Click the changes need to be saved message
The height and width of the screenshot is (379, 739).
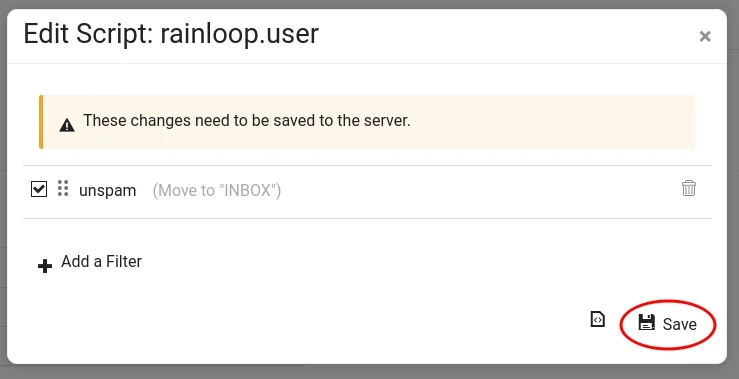[x=247, y=121]
